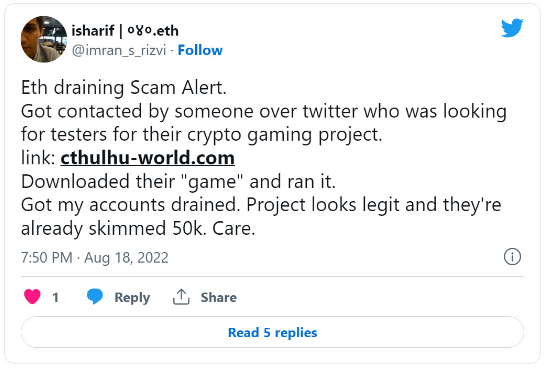Open the @imran_s_rizvi handle
Image resolution: width=545 pixels, height=370 pixels.
click(x=119, y=51)
